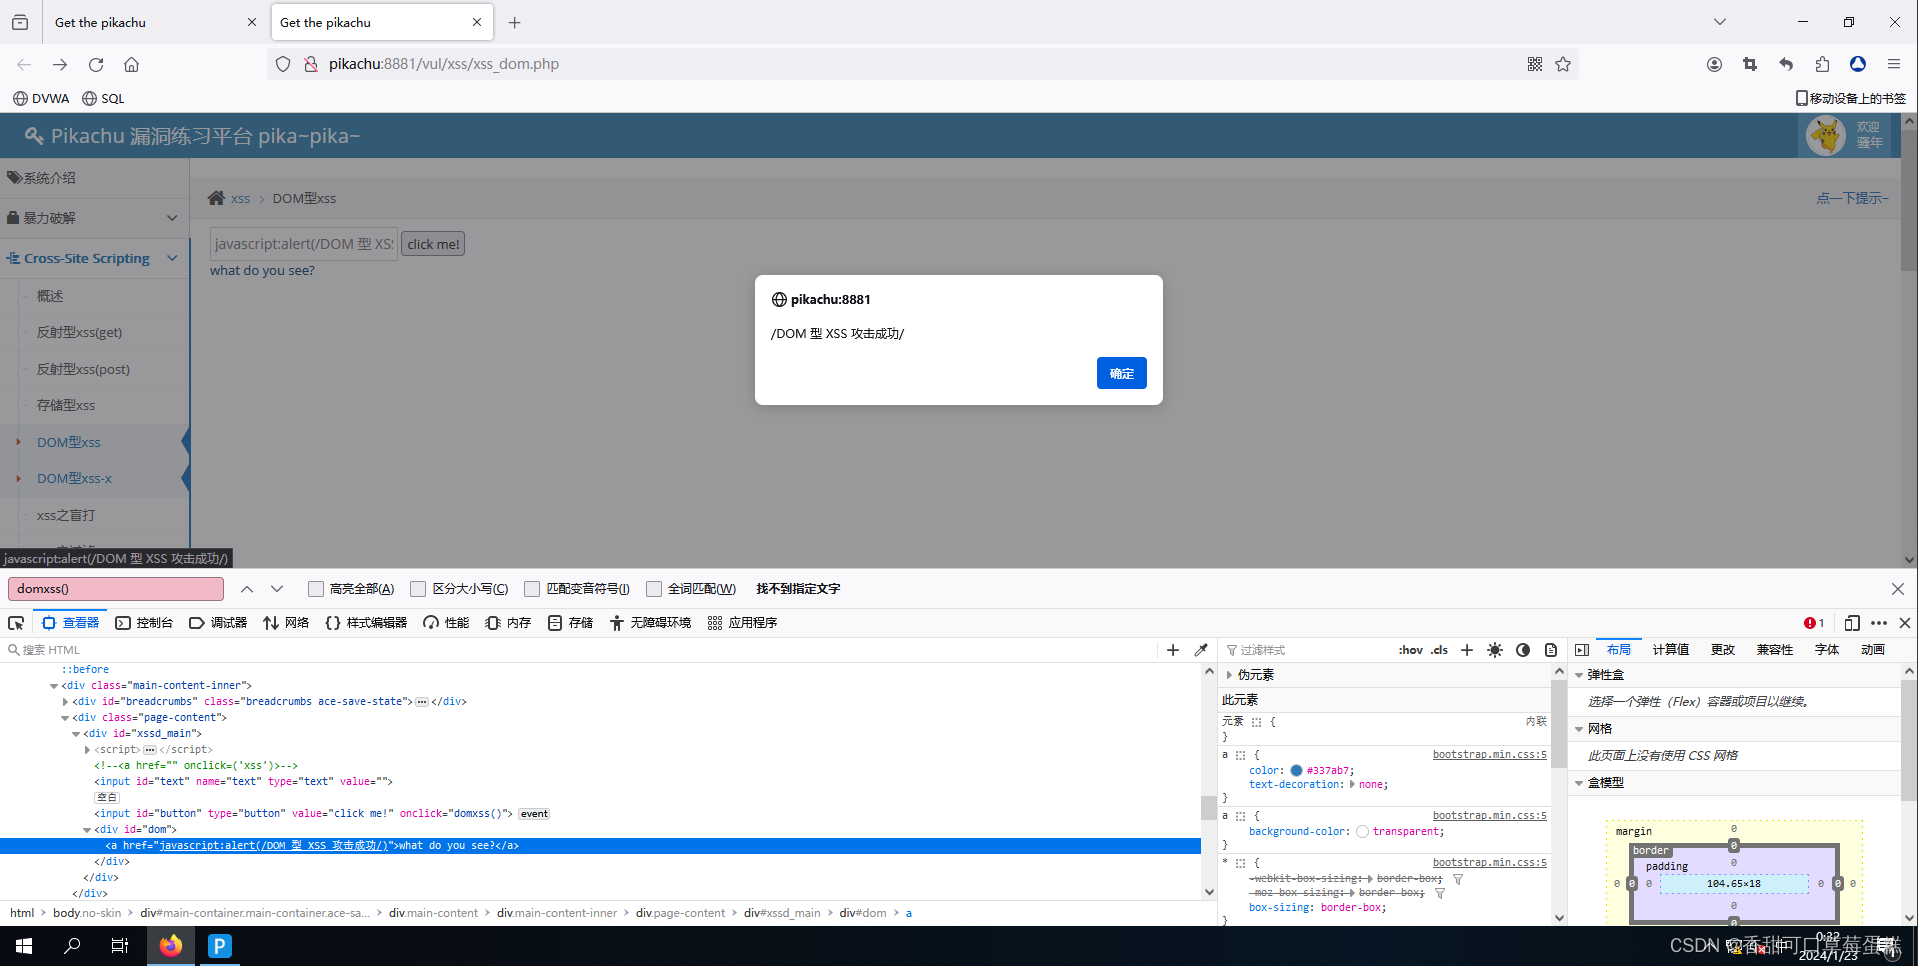The height and width of the screenshot is (966, 1918).
Task: Open 点一下提示 hint link
Action: click(1852, 198)
